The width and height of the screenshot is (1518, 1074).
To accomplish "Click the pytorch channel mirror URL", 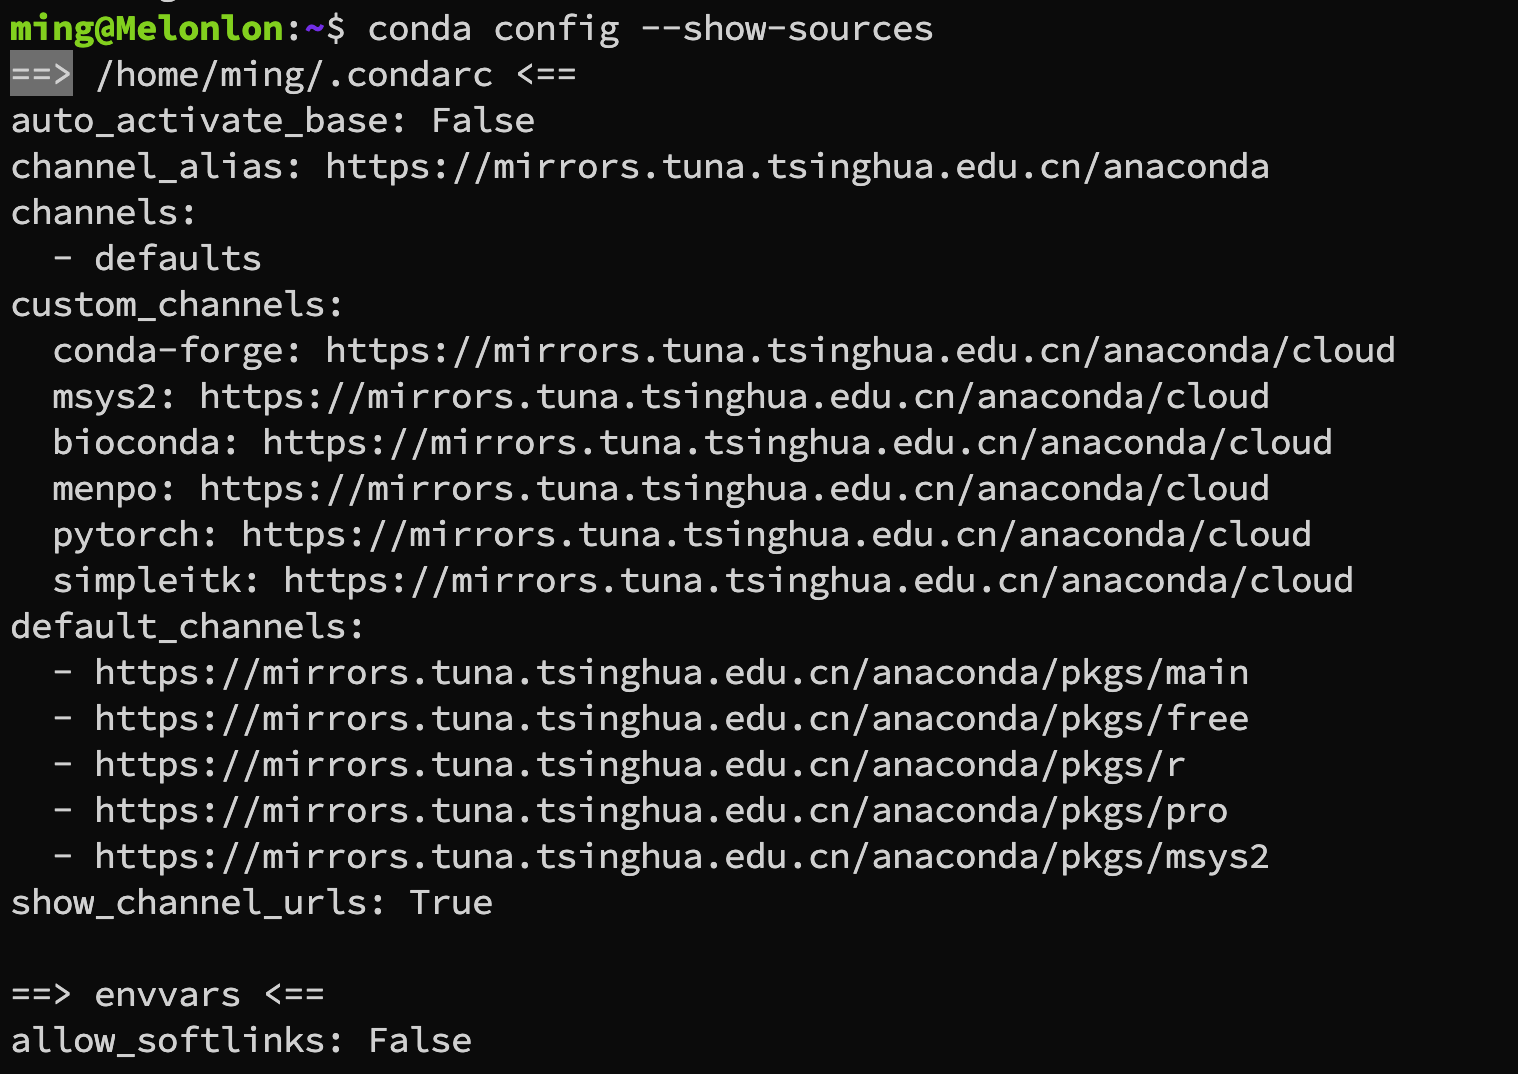I will [776, 534].
